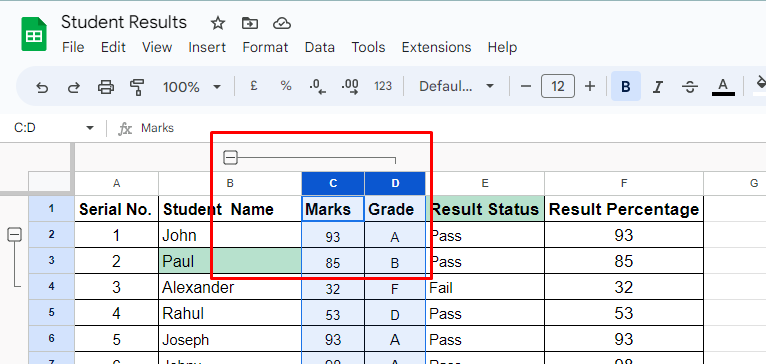Open the Tools menu
This screenshot has height=364, width=766.
(x=368, y=47)
